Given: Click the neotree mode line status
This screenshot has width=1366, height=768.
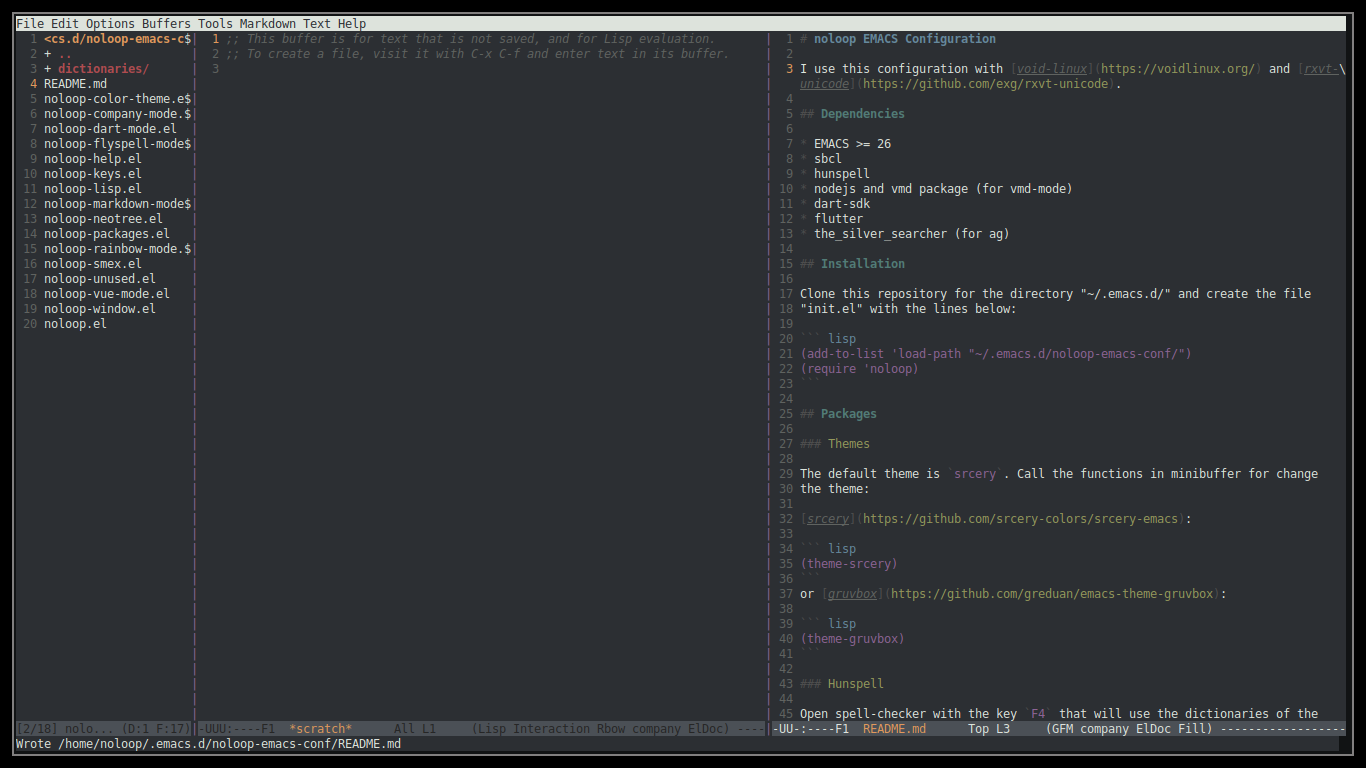Looking at the screenshot, I should tap(104, 729).
